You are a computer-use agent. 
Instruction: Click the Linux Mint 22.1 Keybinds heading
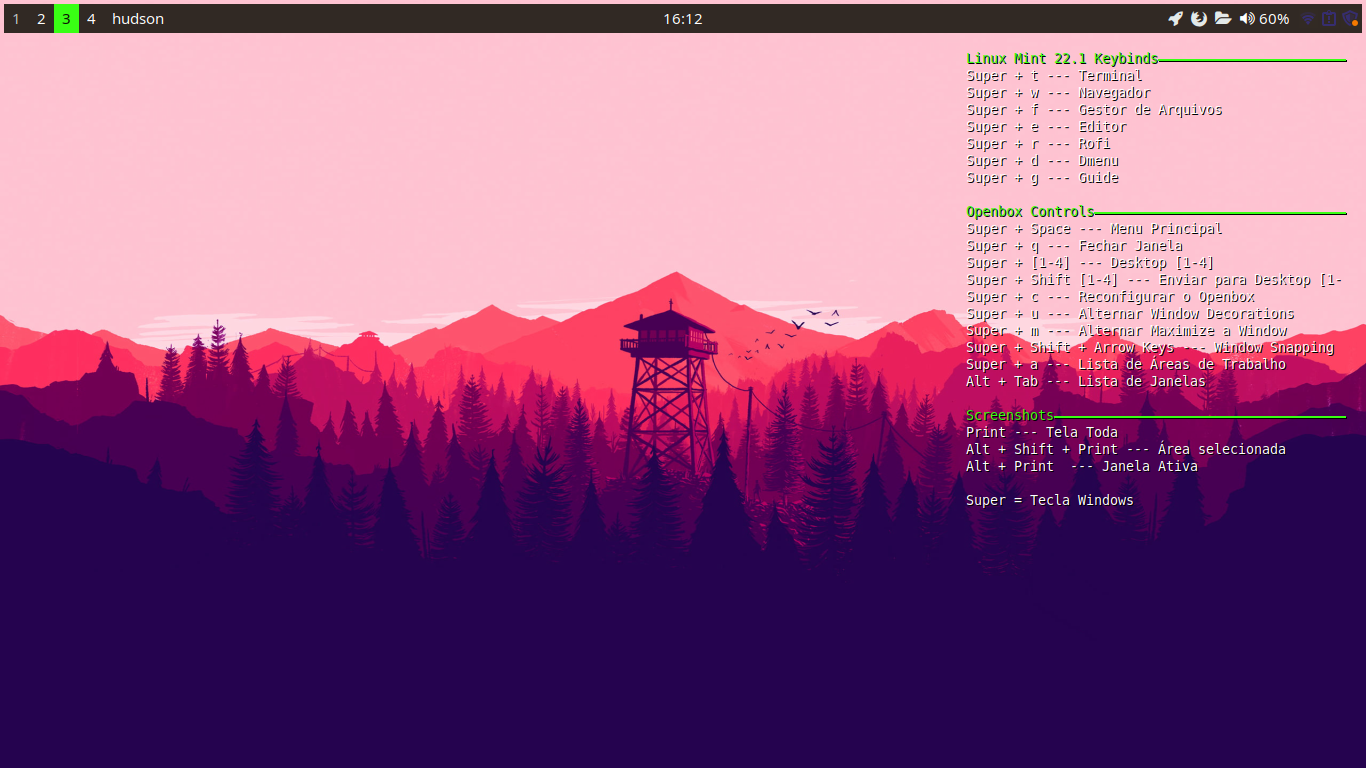coord(1062,59)
